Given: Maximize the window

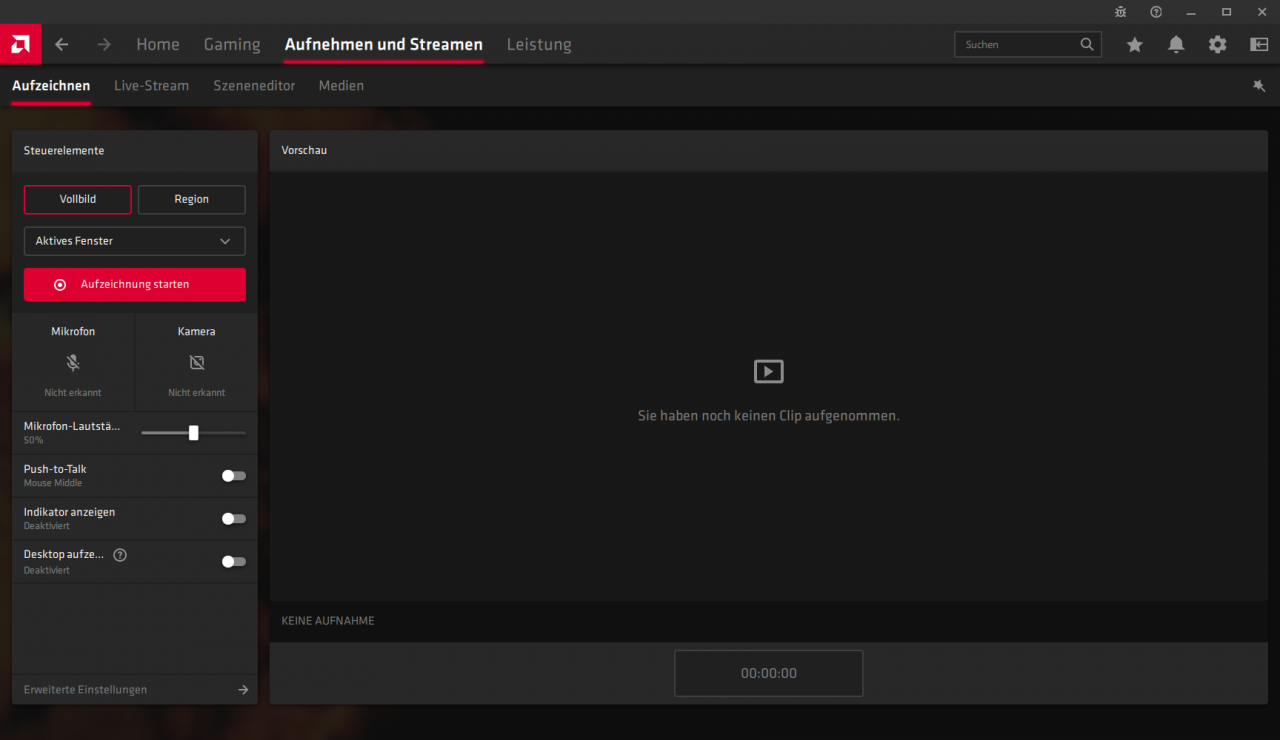Looking at the screenshot, I should point(1226,12).
